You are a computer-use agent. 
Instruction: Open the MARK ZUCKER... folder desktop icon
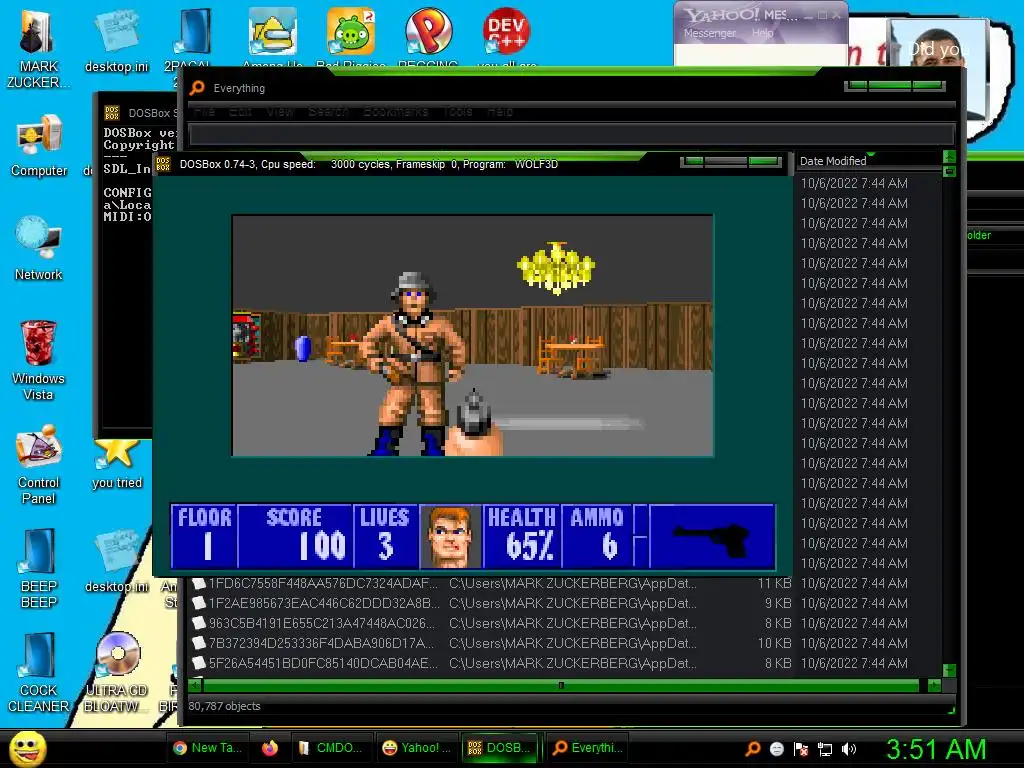(38, 49)
